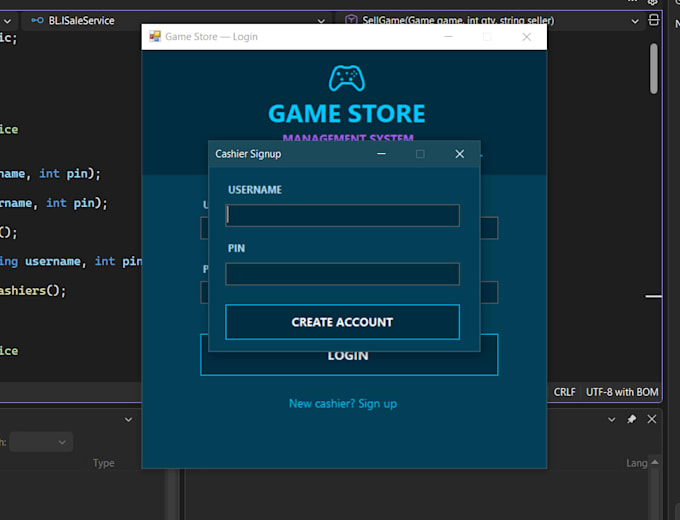The height and width of the screenshot is (520, 680).
Task: Click the Game Store app icon in title bar
Action: tap(155, 36)
